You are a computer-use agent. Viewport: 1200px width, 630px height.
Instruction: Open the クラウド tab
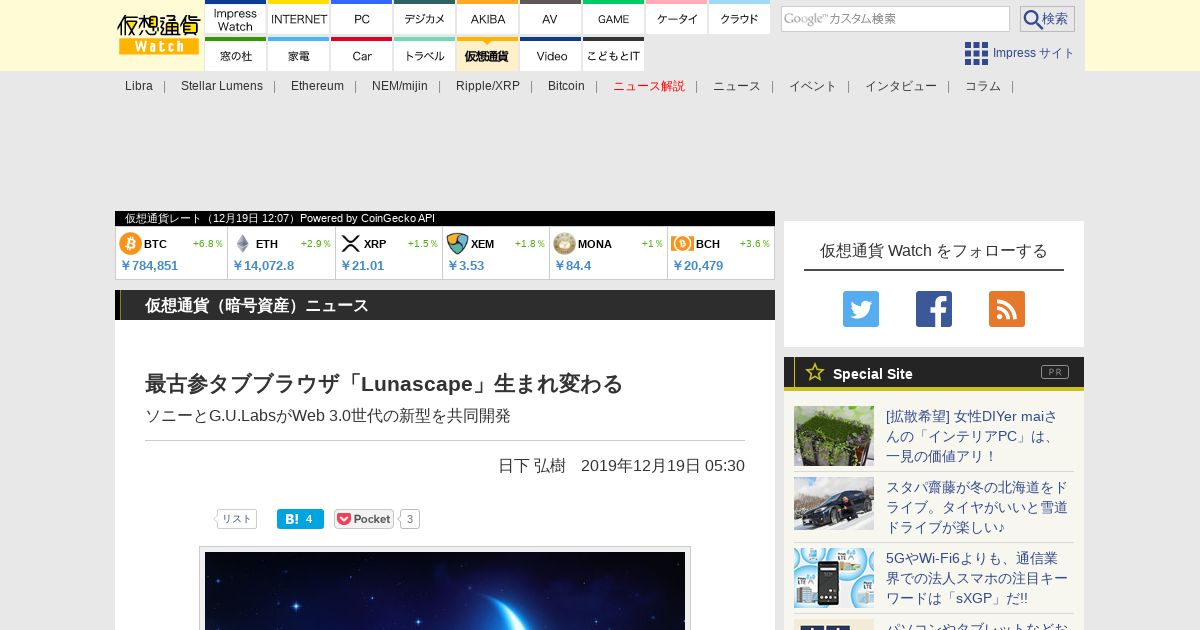pos(739,19)
